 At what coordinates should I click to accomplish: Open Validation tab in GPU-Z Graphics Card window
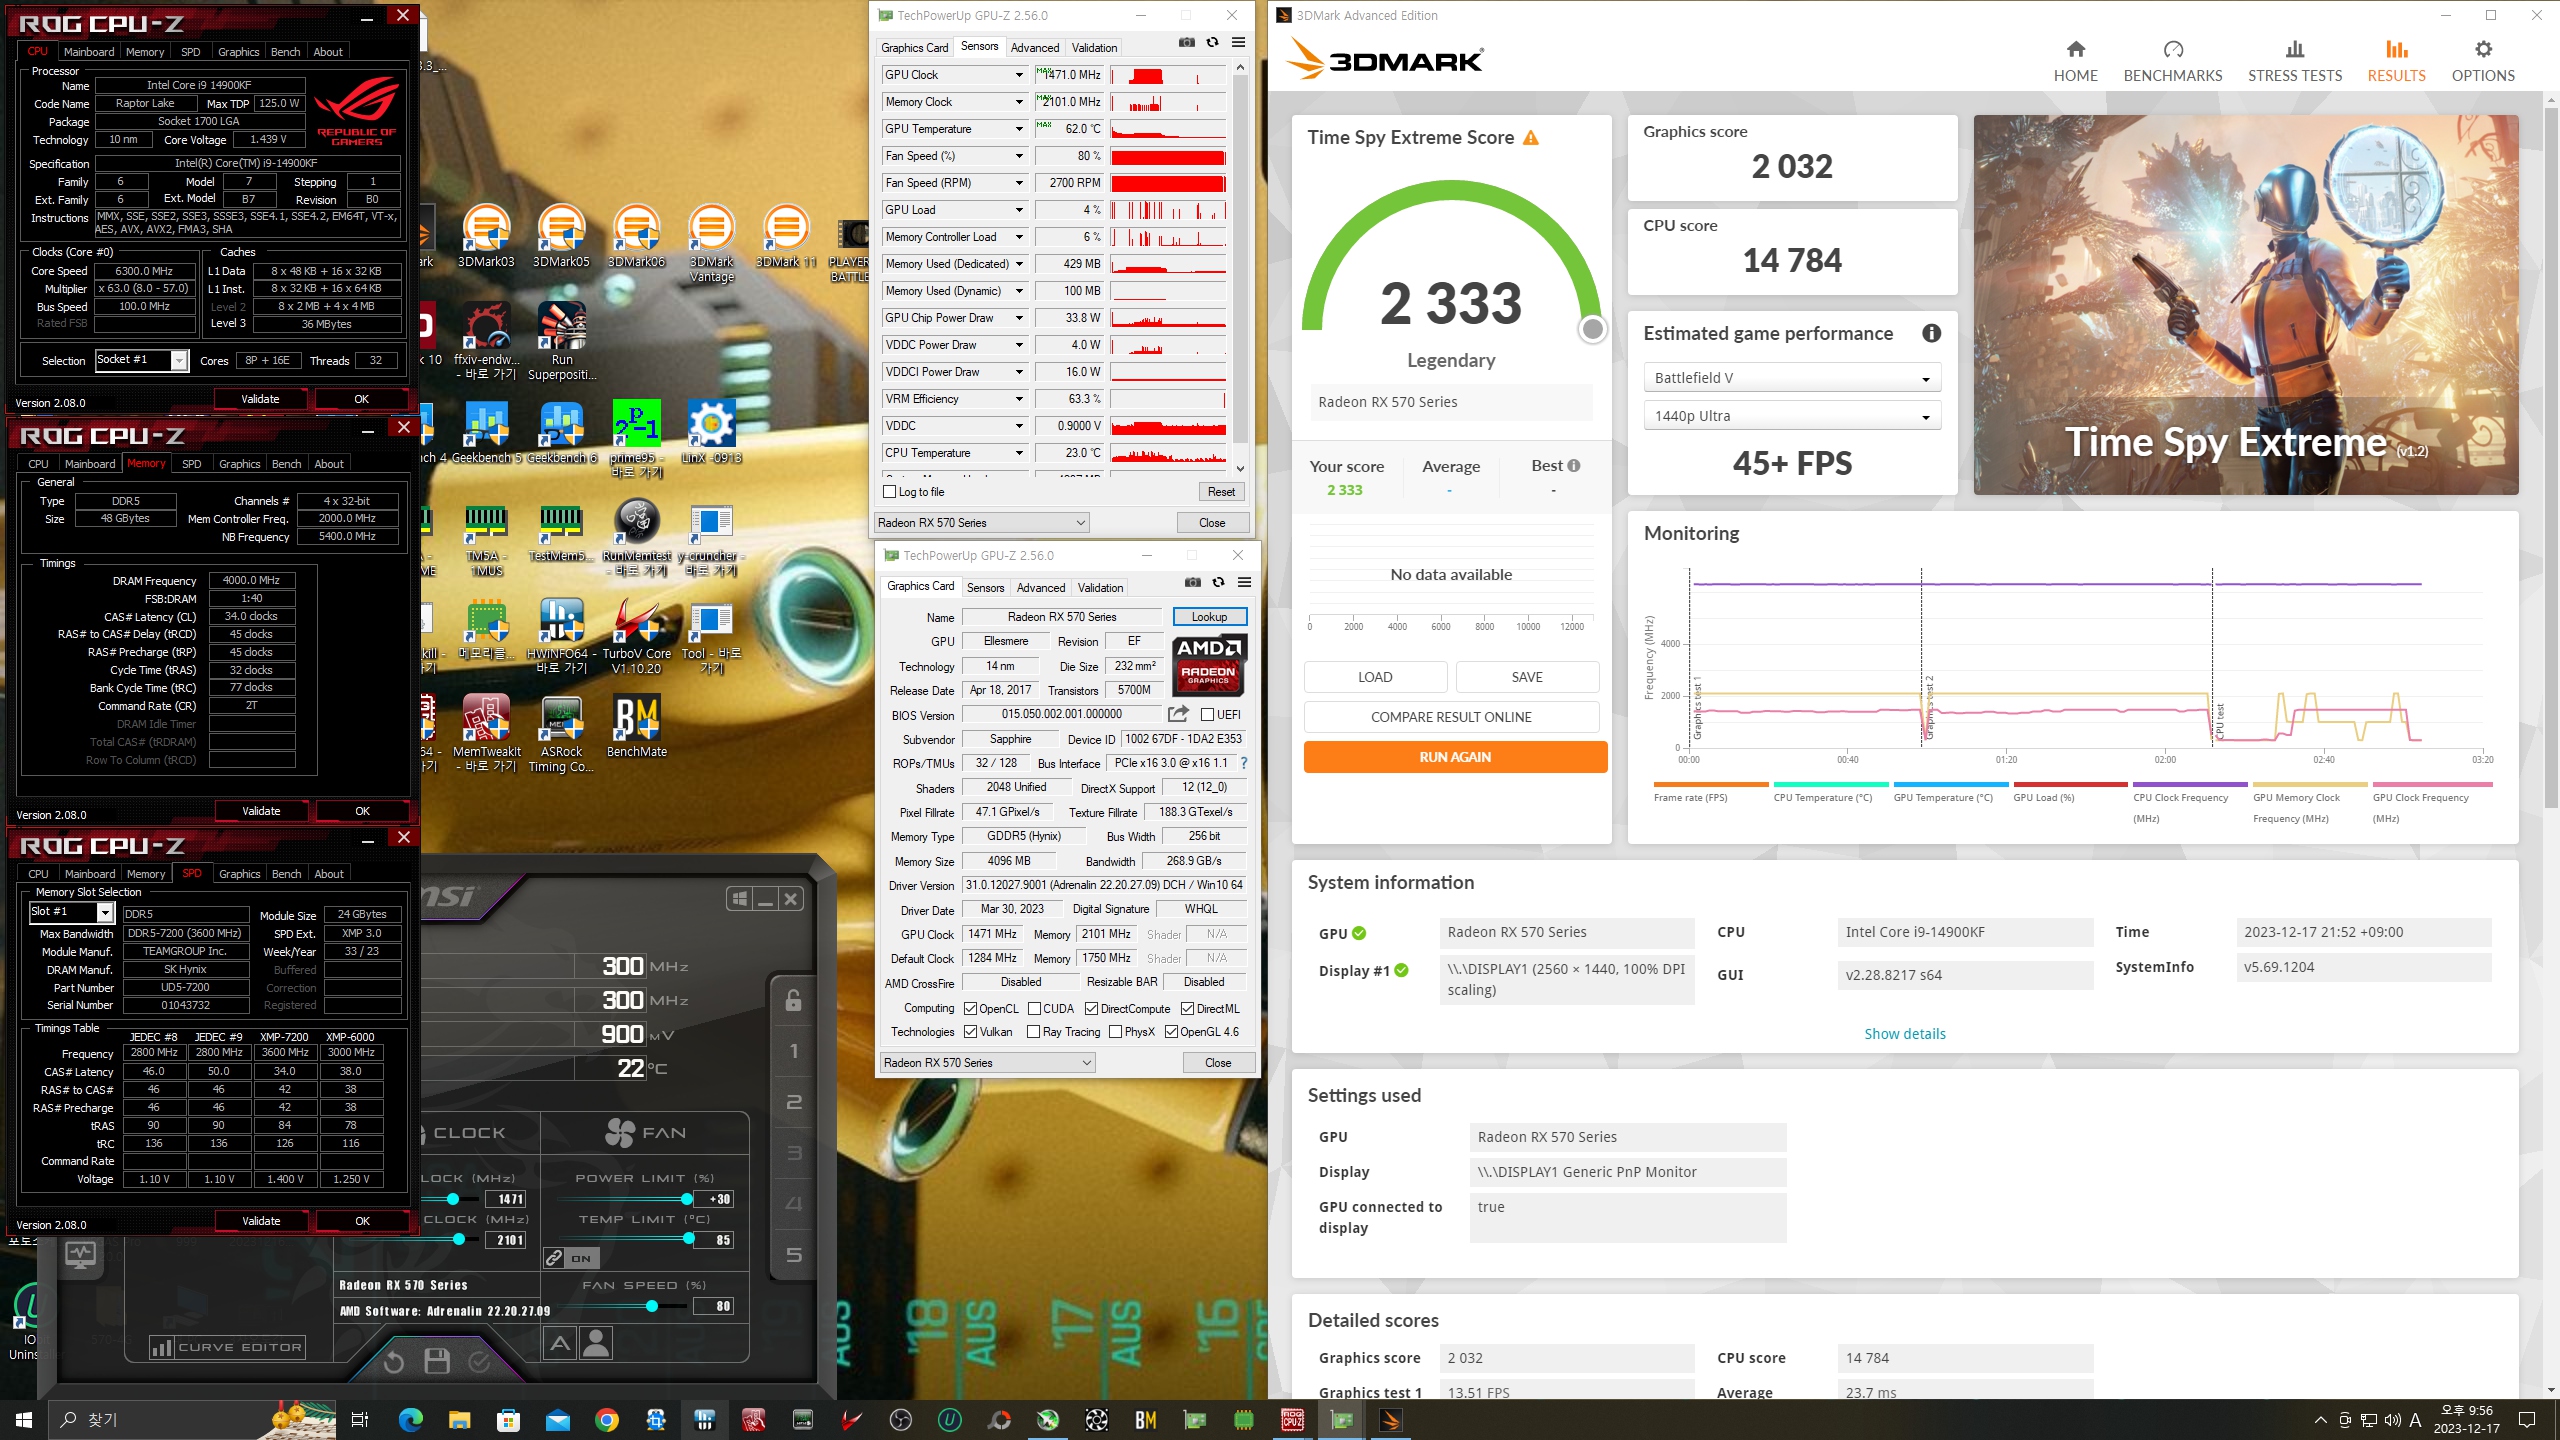1100,587
